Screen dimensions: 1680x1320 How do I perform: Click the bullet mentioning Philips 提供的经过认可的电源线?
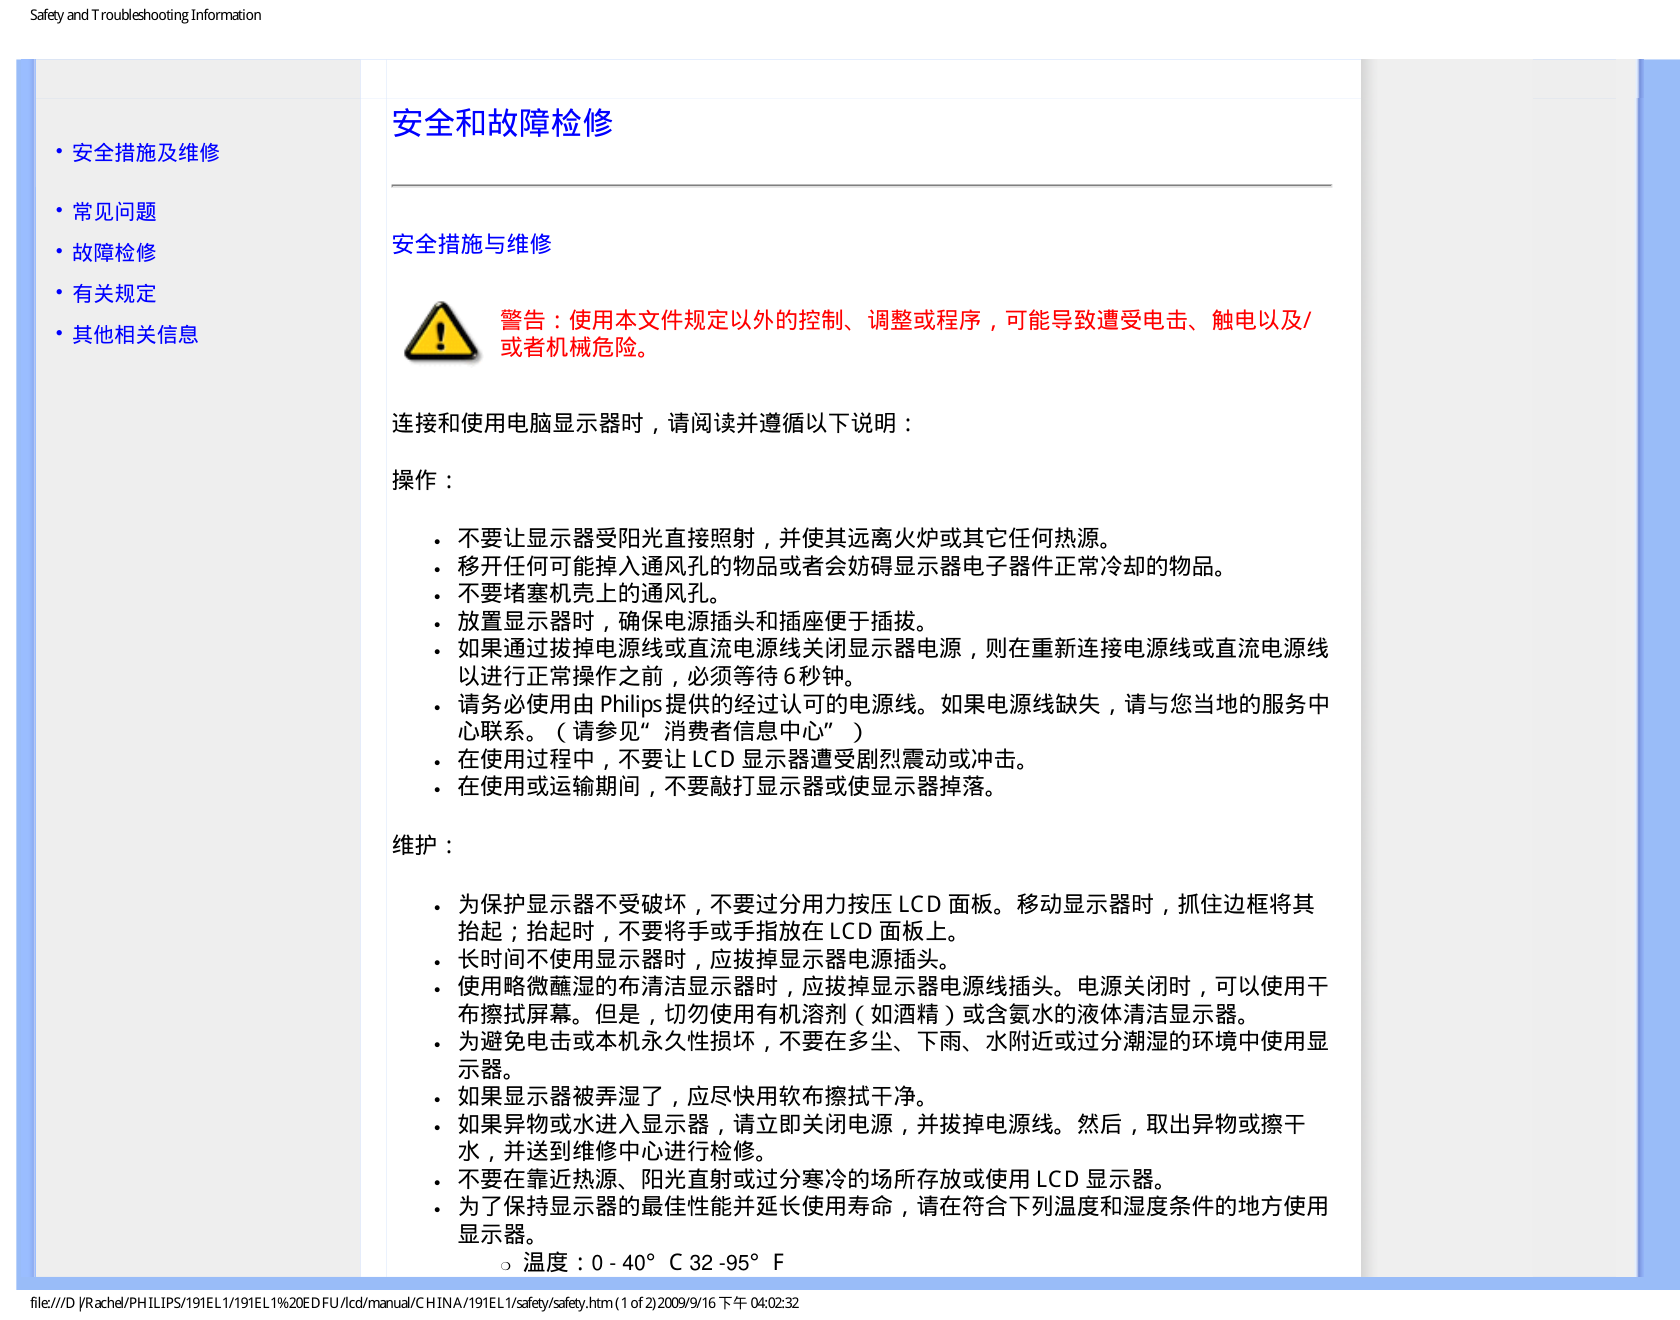pyautogui.click(x=893, y=718)
